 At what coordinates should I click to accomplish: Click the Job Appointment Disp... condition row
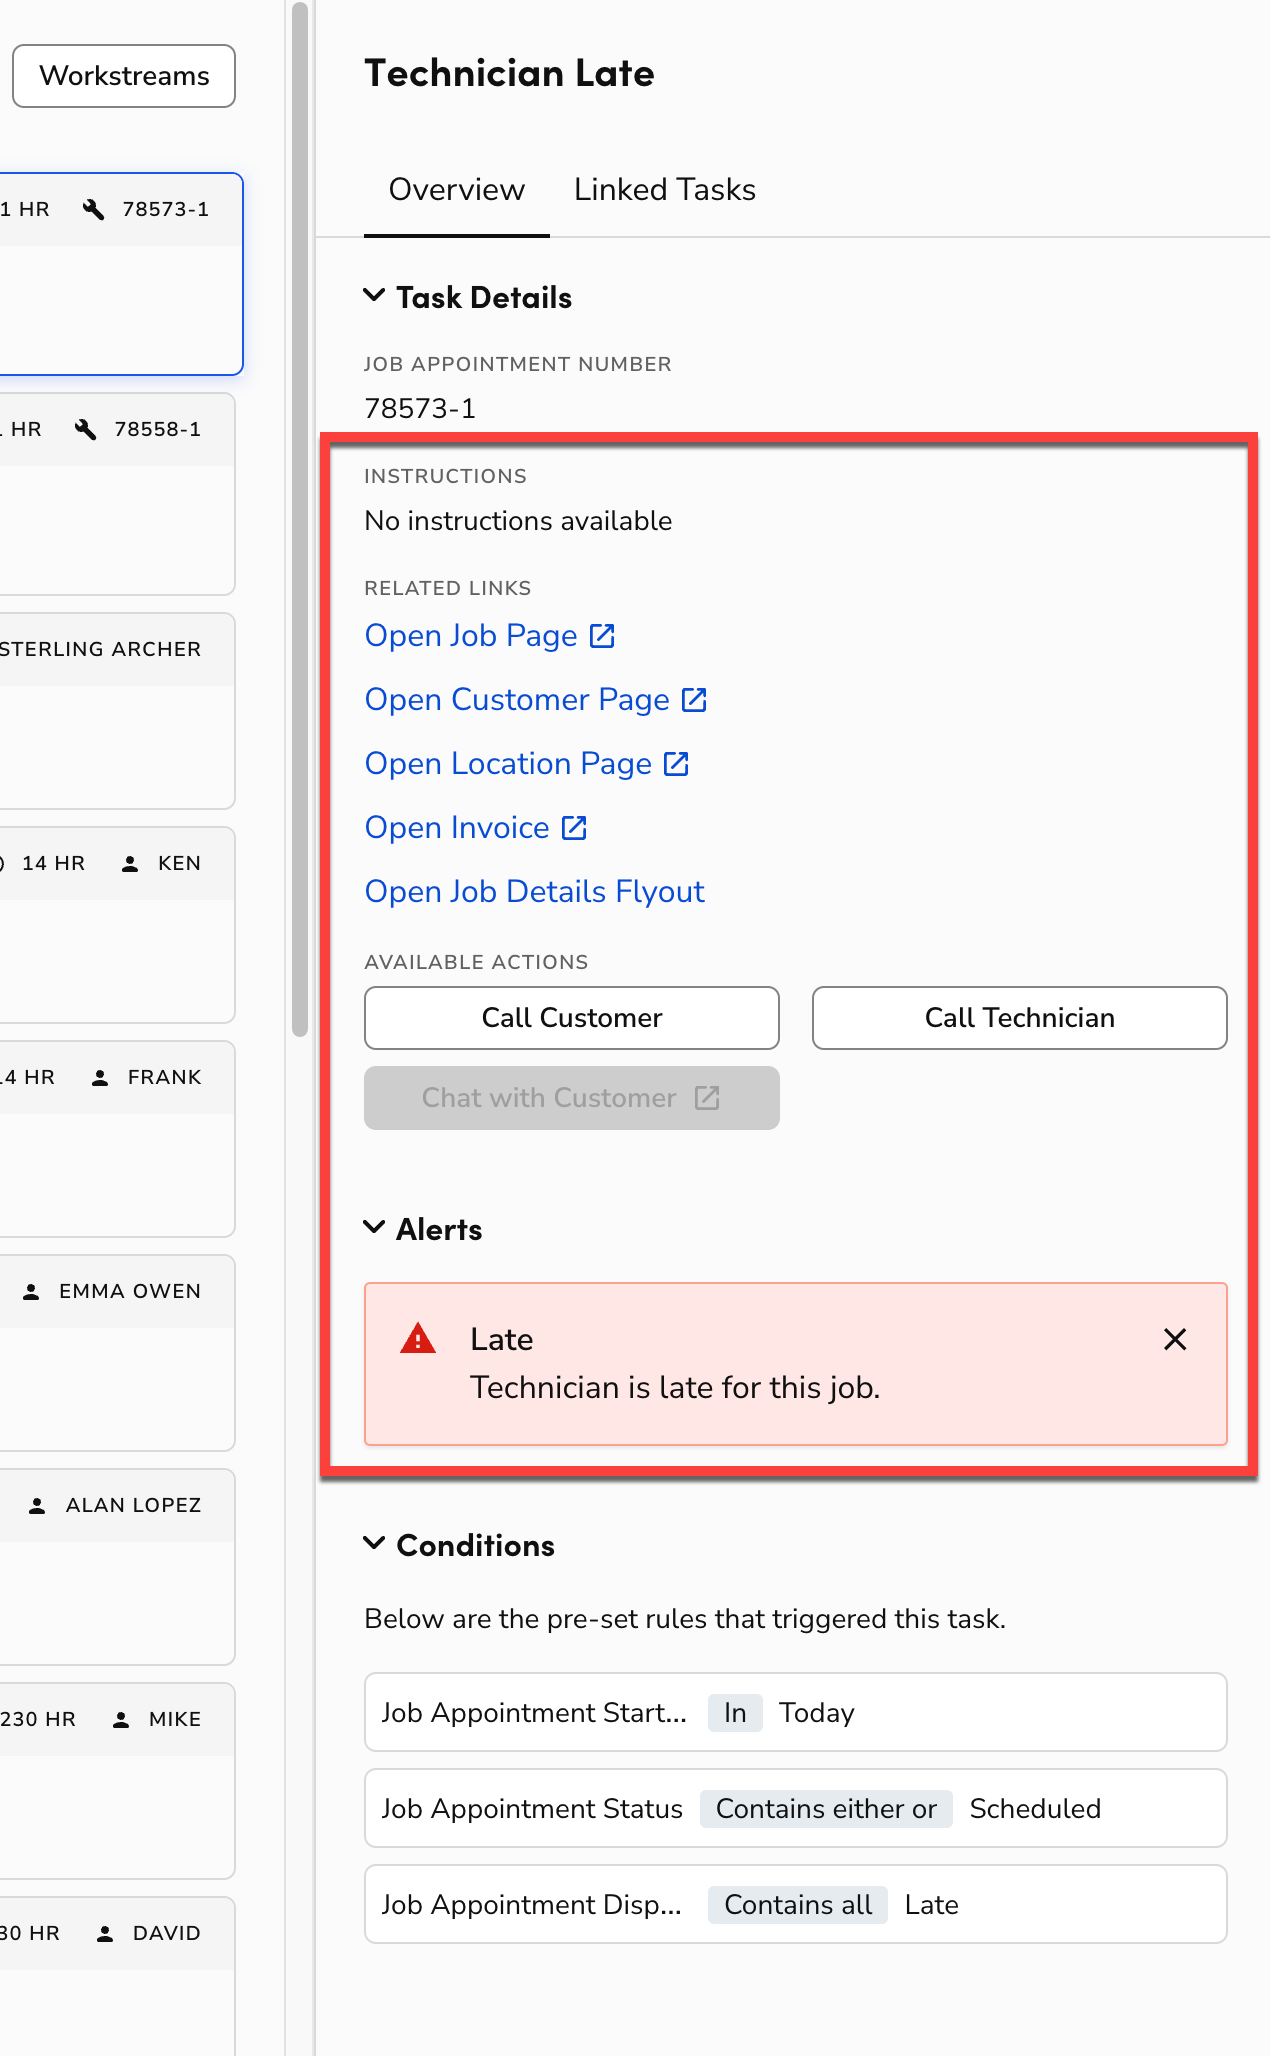coord(796,1904)
